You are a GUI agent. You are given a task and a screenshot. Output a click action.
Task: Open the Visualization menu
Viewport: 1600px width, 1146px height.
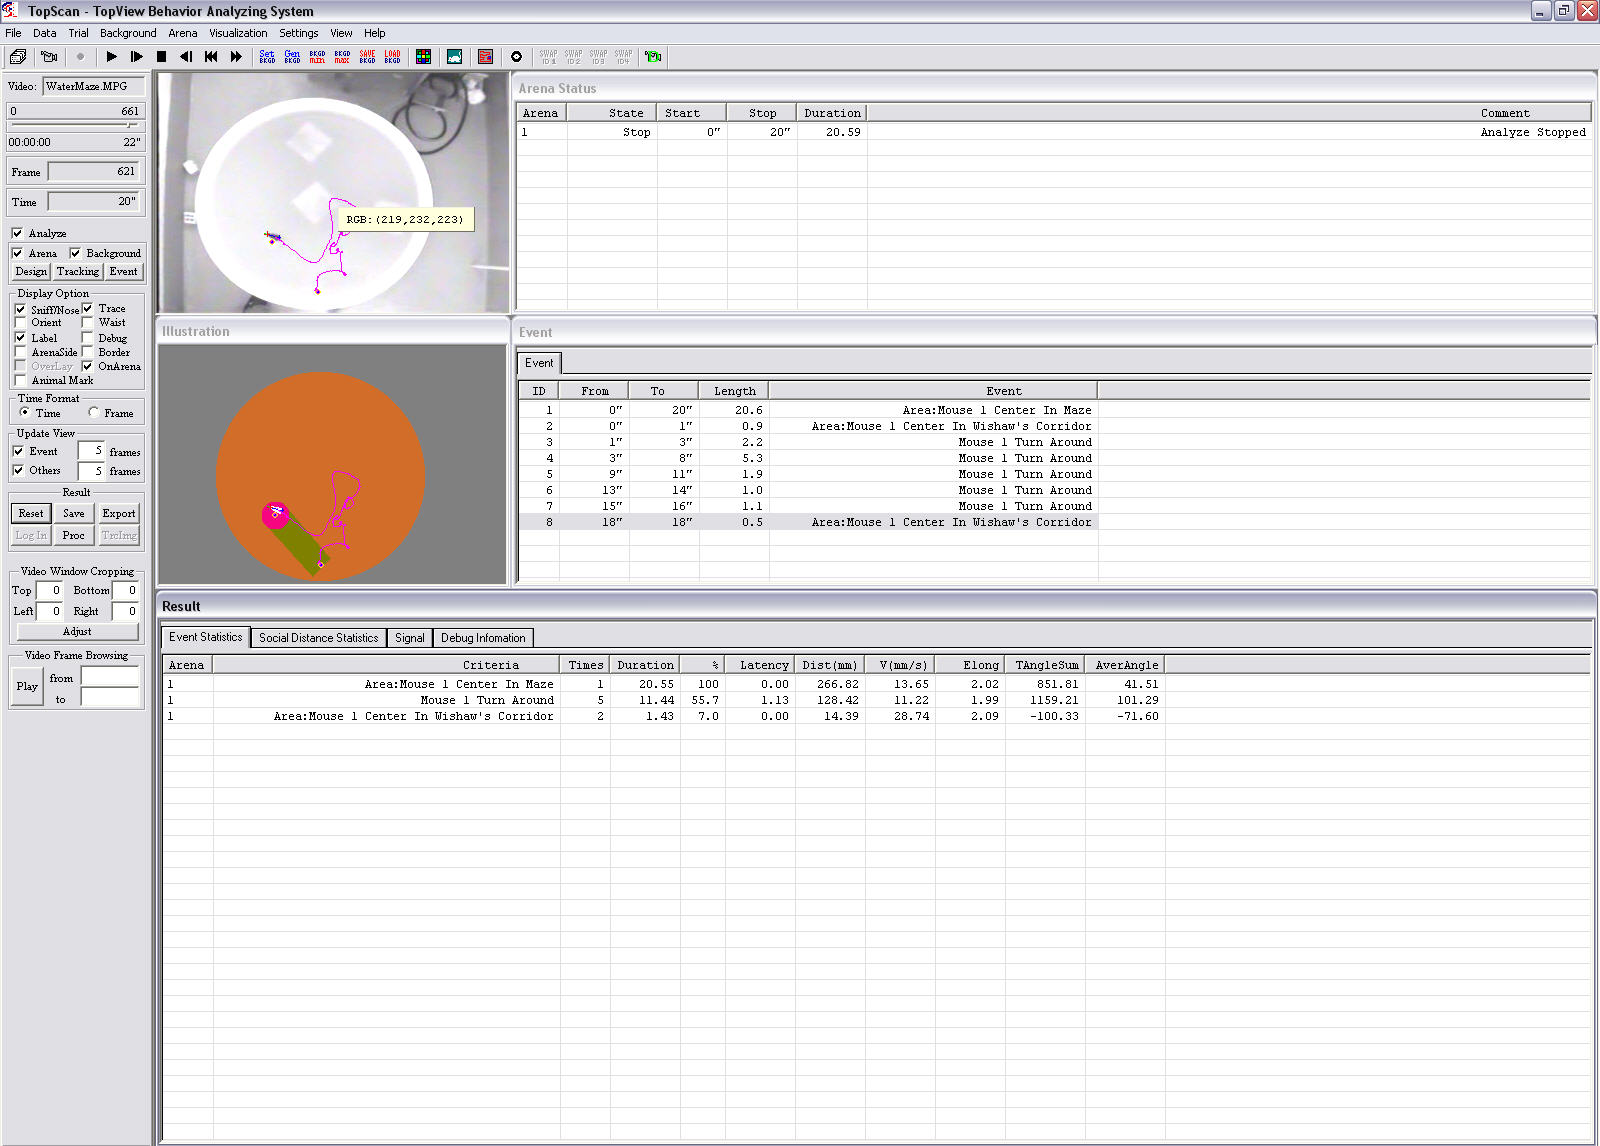tap(238, 33)
